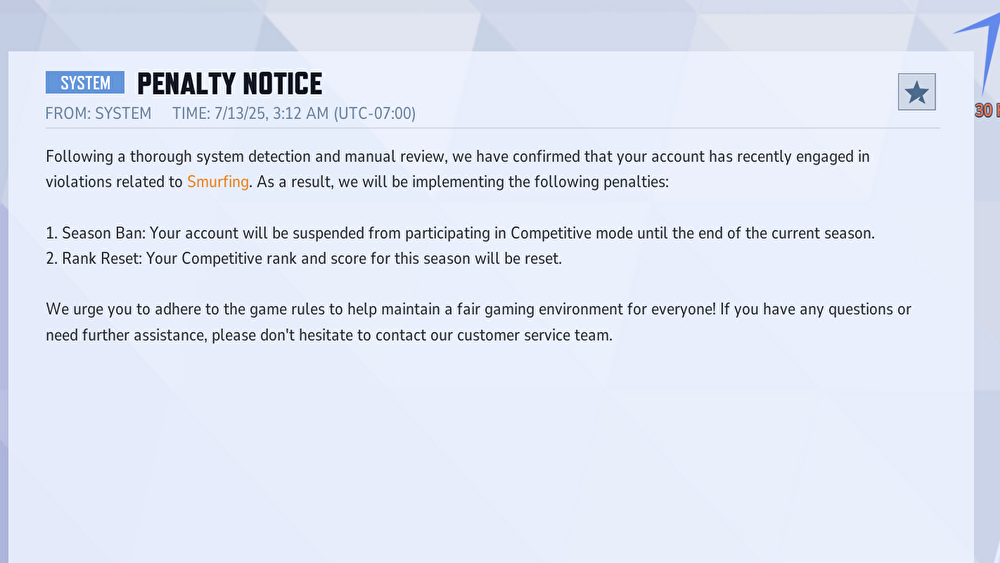This screenshot has height=563, width=1000.
Task: Click the FROM: SYSTEM sender label
Action: pos(98,113)
